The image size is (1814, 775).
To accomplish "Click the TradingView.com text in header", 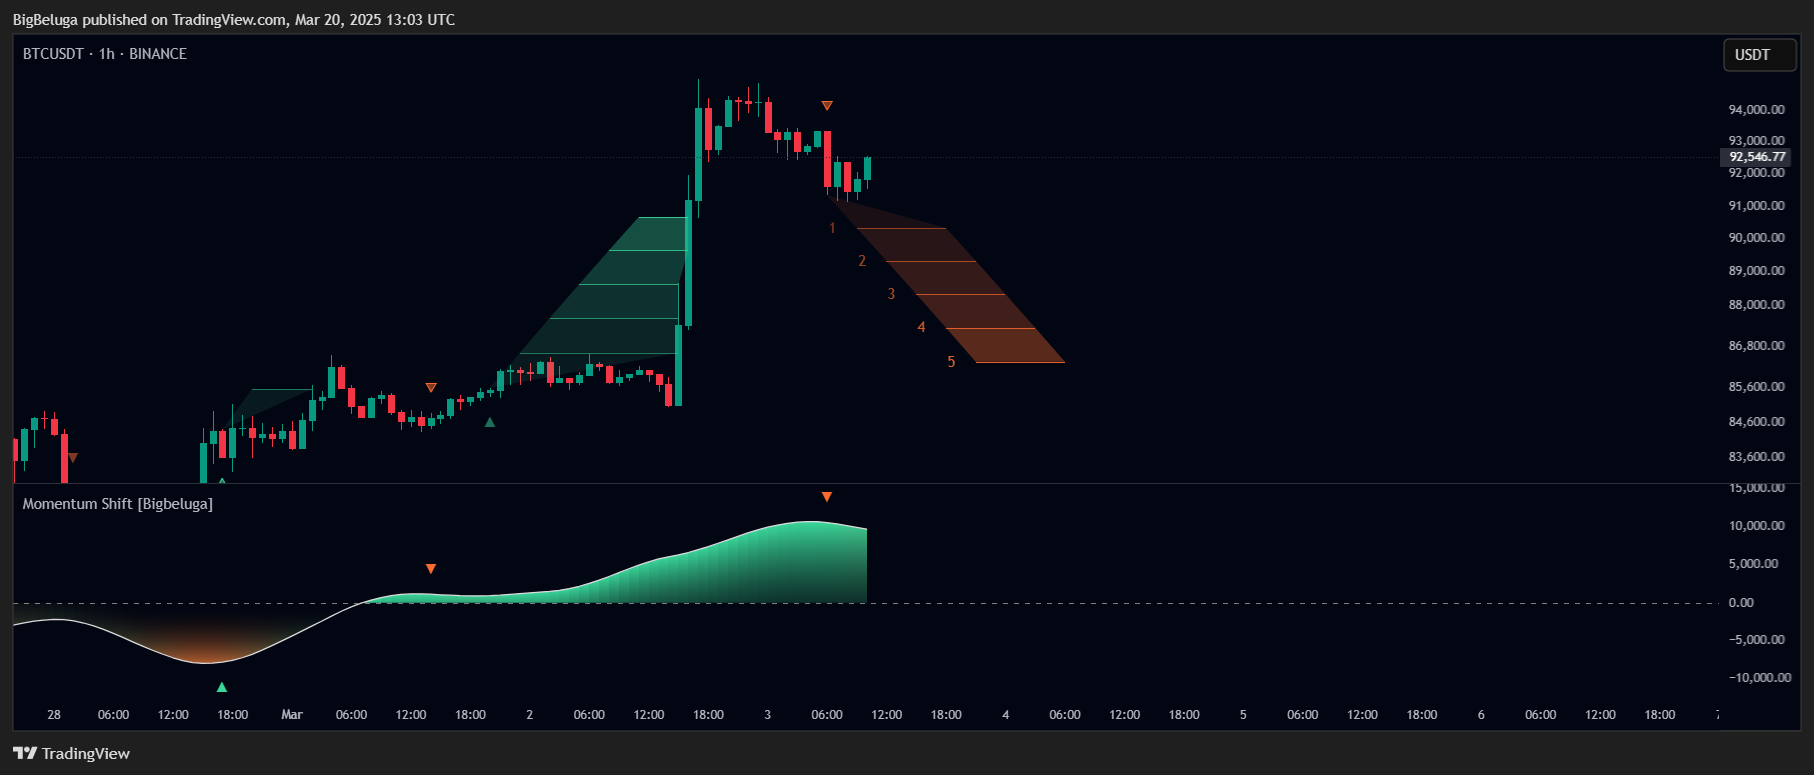I will pyautogui.click(x=229, y=20).
